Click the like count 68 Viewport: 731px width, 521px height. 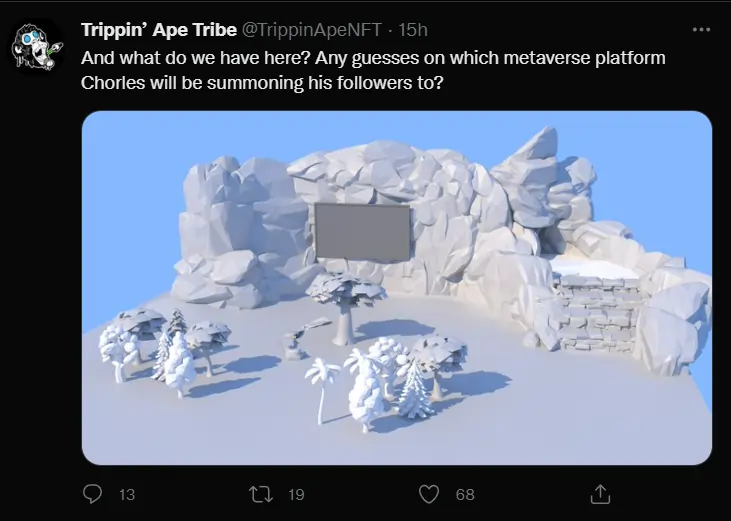click(x=465, y=494)
